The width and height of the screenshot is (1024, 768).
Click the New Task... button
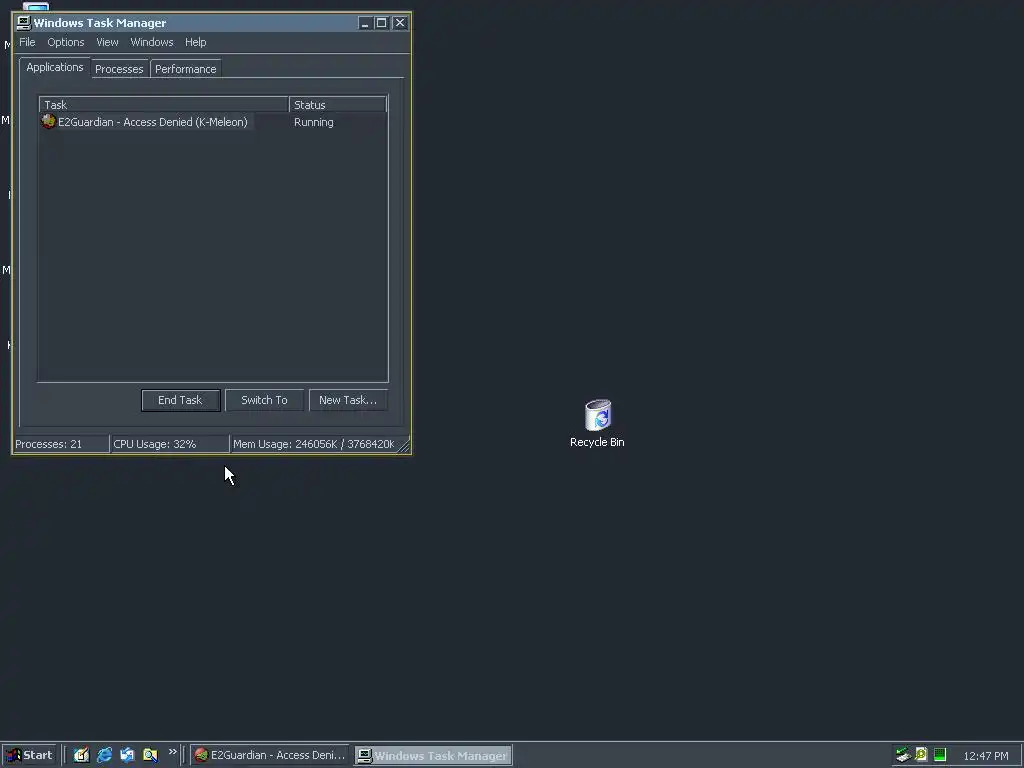coord(347,400)
